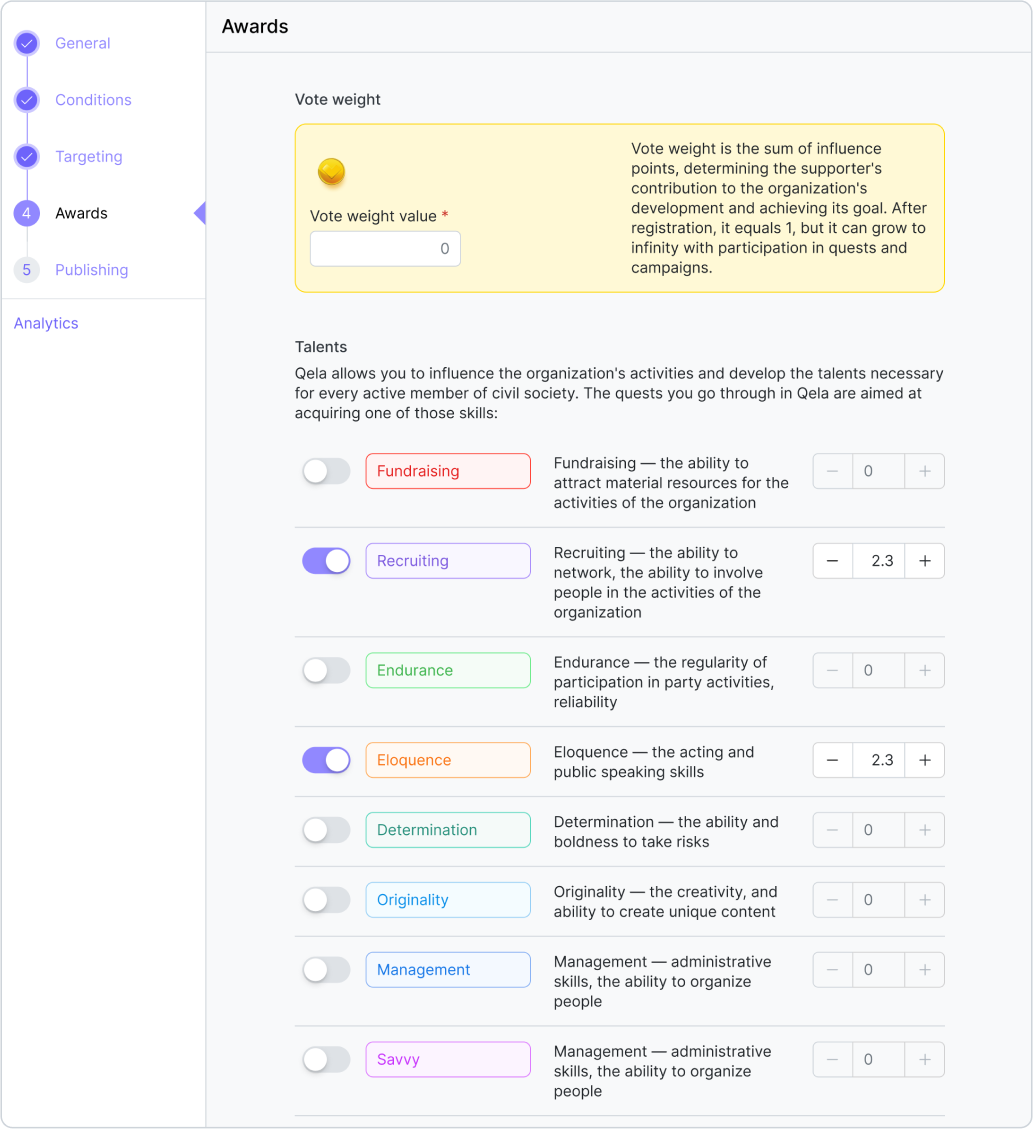Click the step 5 circle icon

tap(27, 270)
